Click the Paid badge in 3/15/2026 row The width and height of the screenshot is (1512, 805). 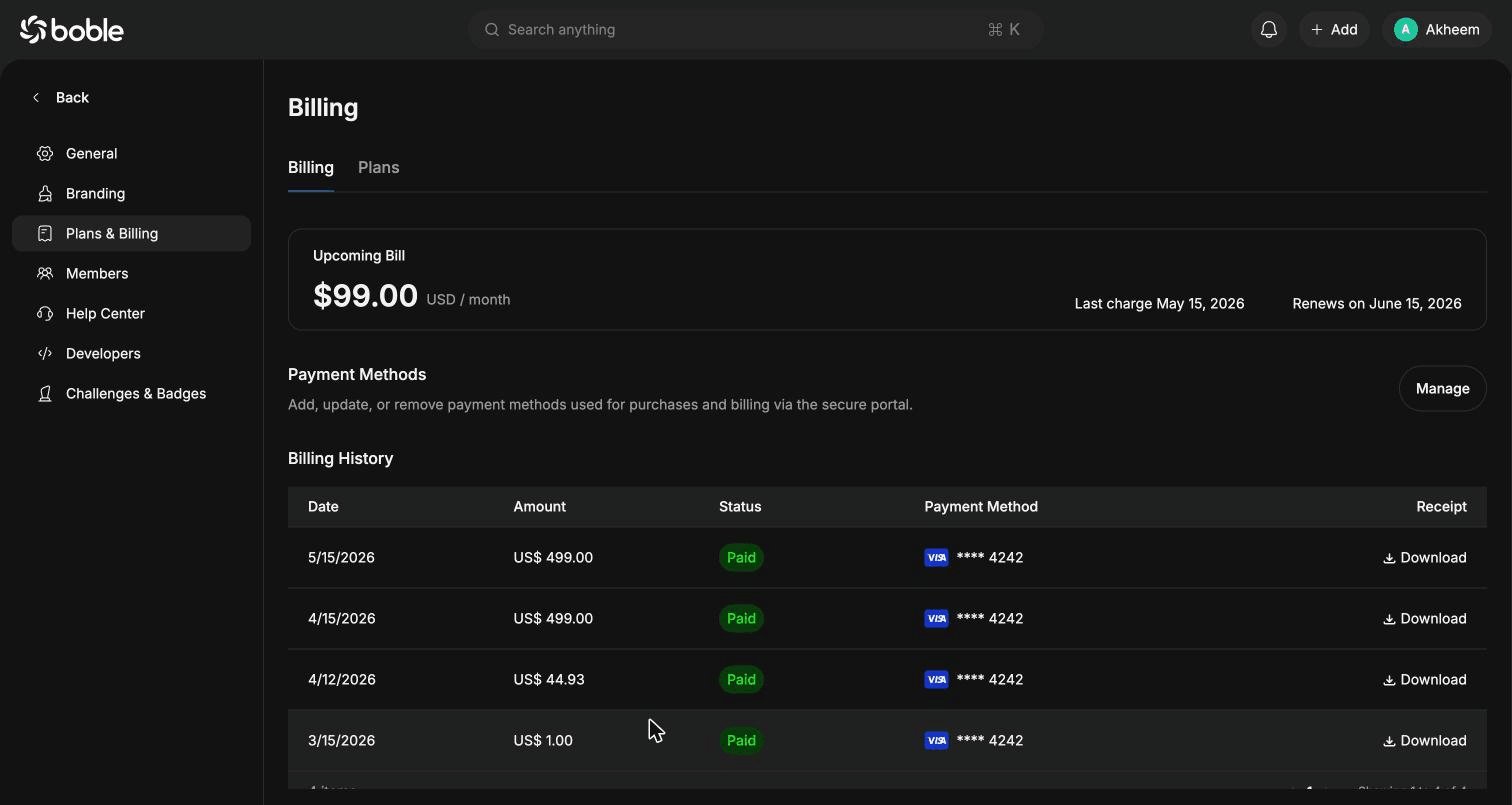741,741
